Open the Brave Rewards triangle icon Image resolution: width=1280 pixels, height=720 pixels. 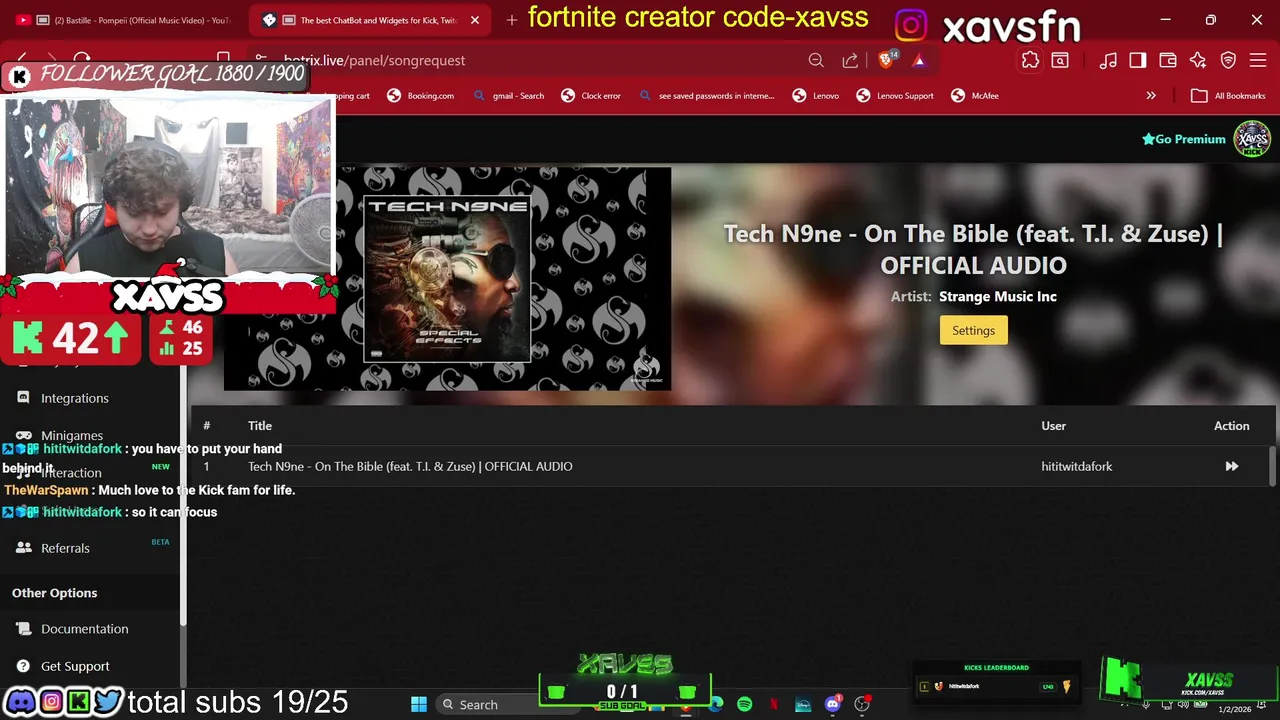click(x=918, y=60)
